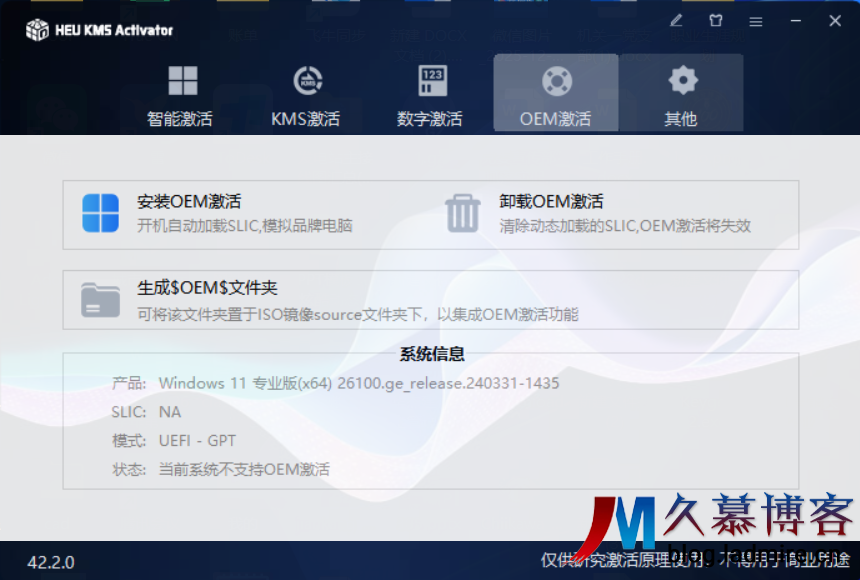860x580 pixels.
Task: Open the hamburger menu in title bar
Action: 756,21
